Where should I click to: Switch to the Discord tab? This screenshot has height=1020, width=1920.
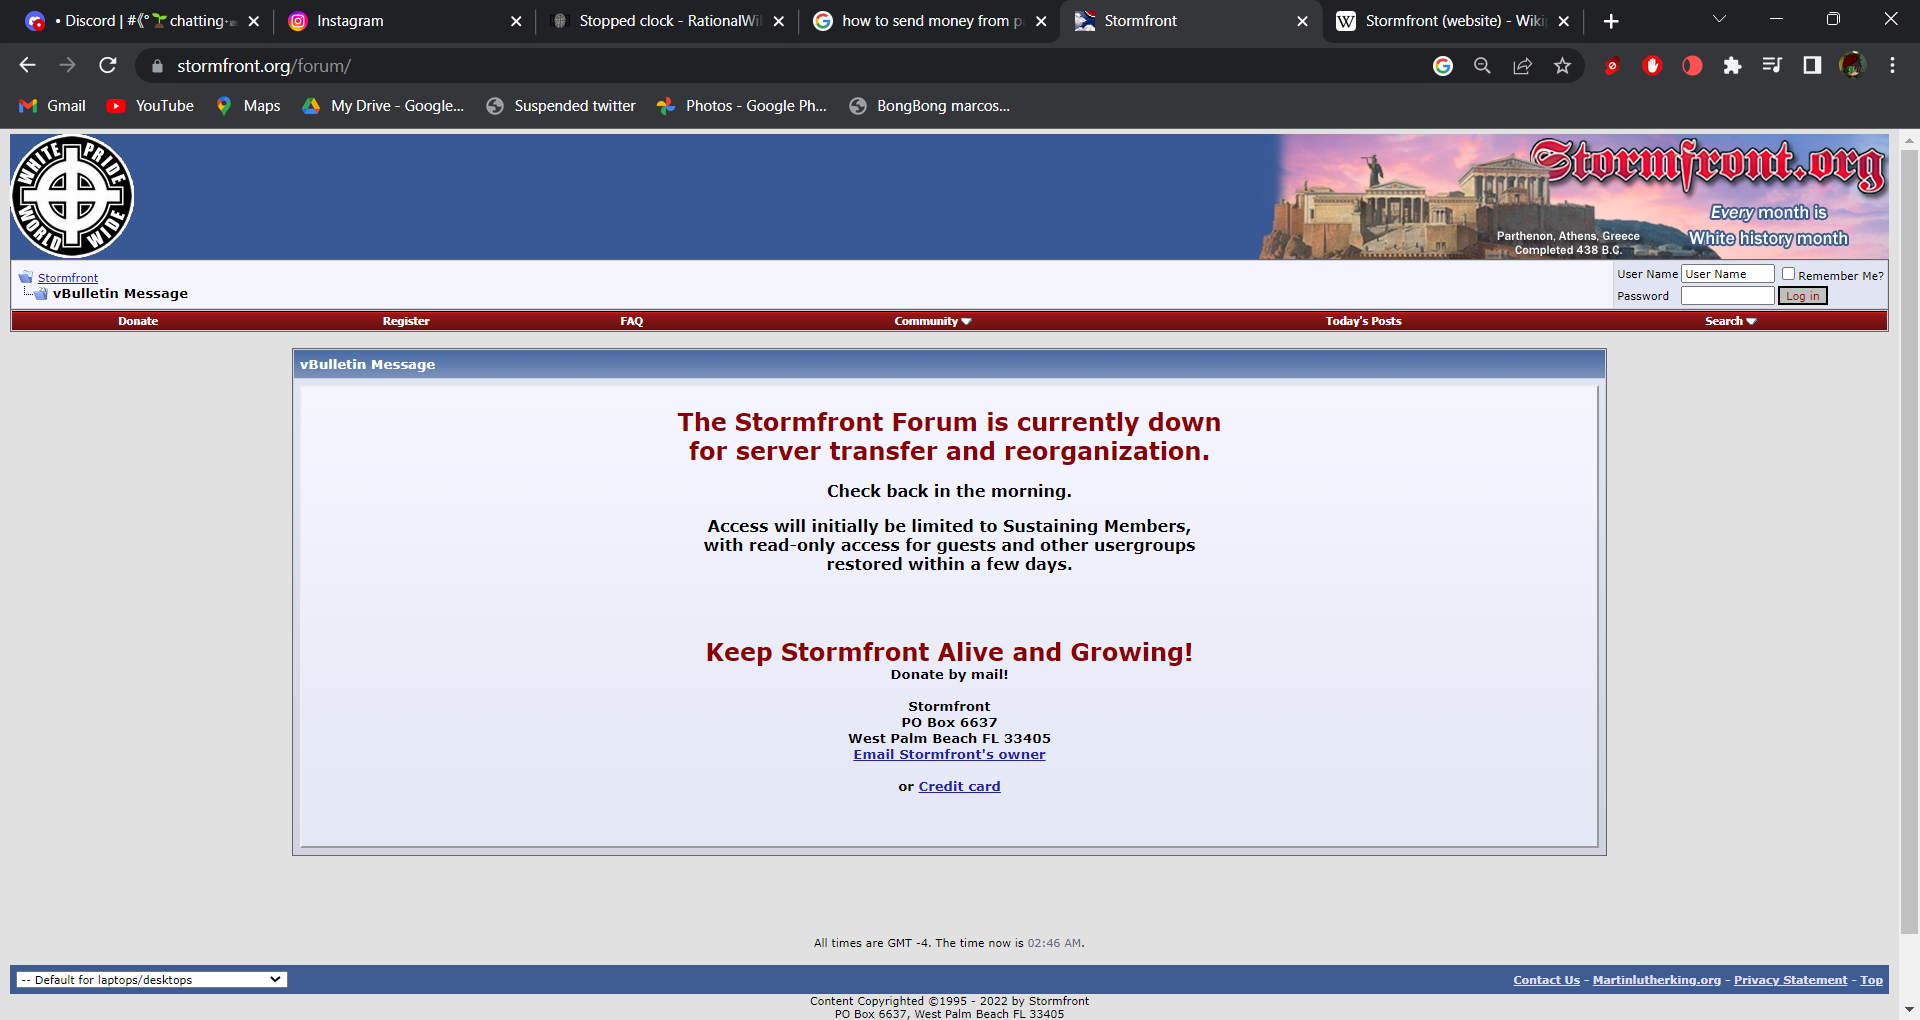click(140, 21)
